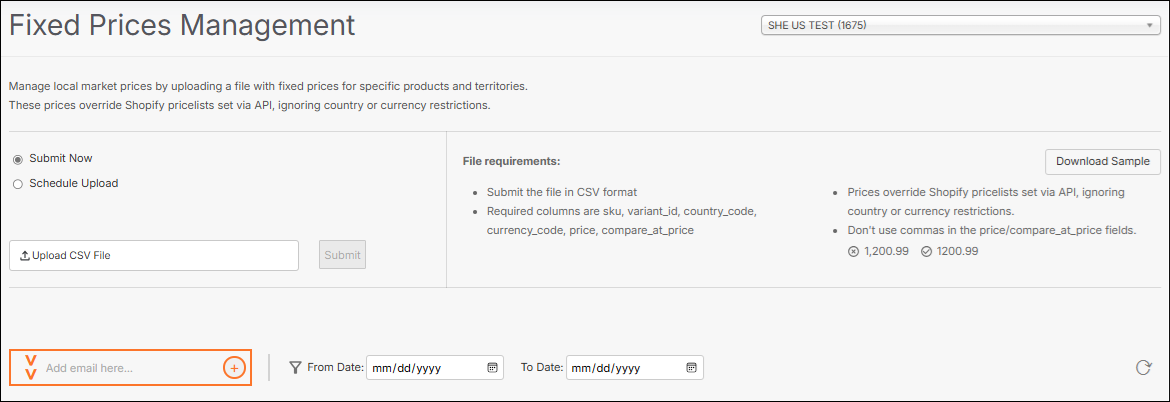The height and width of the screenshot is (402, 1170).
Task: Click the Download Sample button
Action: coord(1103,162)
